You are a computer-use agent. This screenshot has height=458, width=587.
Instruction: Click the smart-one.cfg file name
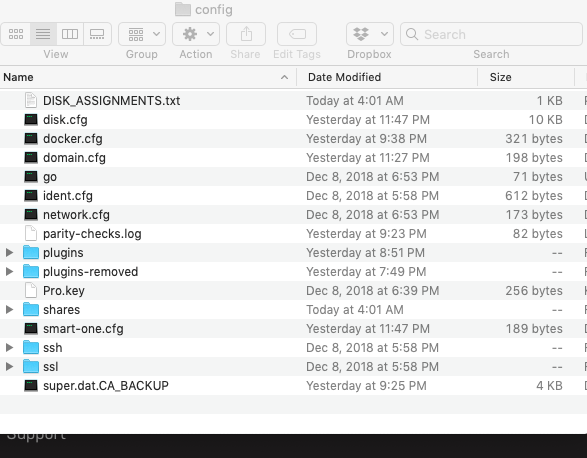83,329
